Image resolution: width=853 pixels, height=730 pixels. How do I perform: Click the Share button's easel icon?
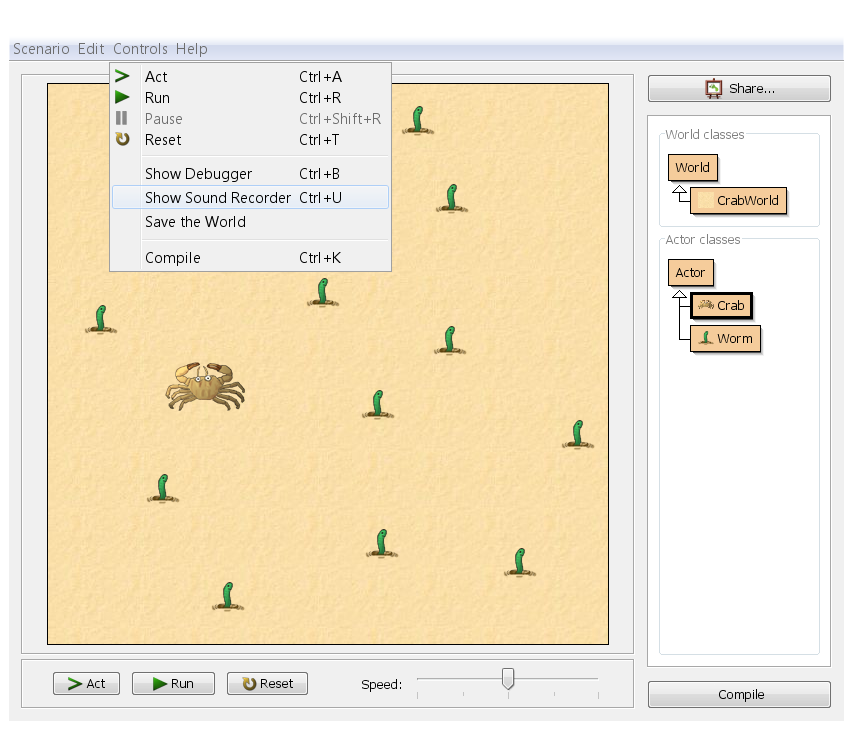pos(714,89)
